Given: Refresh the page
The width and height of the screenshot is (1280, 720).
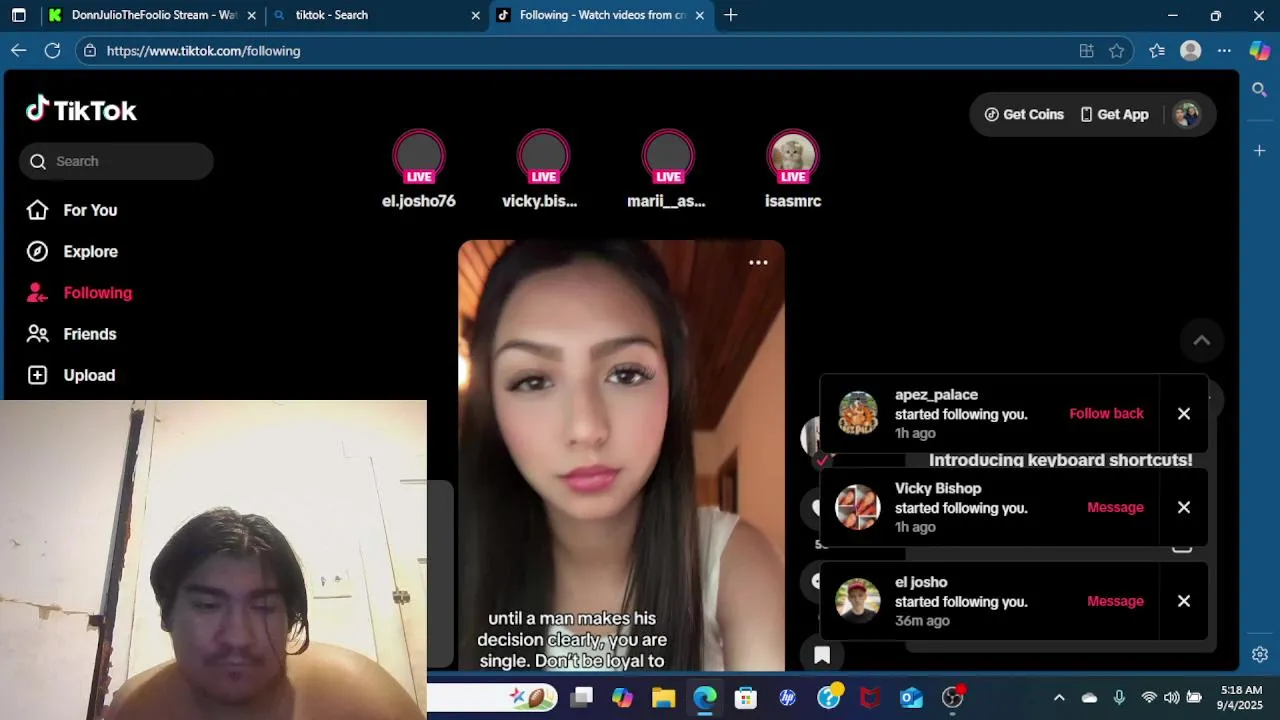Looking at the screenshot, I should tap(53, 50).
